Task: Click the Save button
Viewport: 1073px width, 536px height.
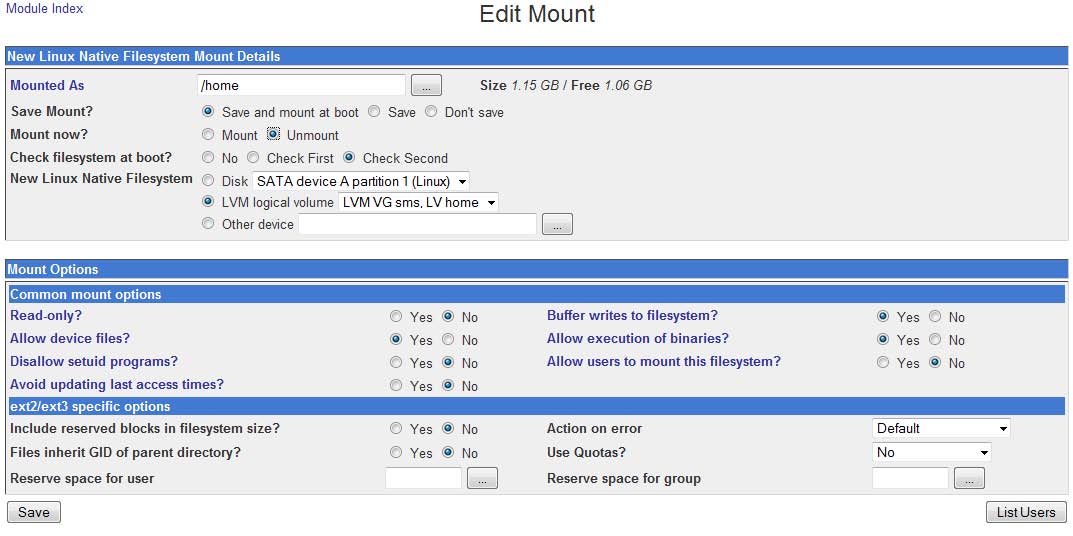Action: [x=34, y=513]
